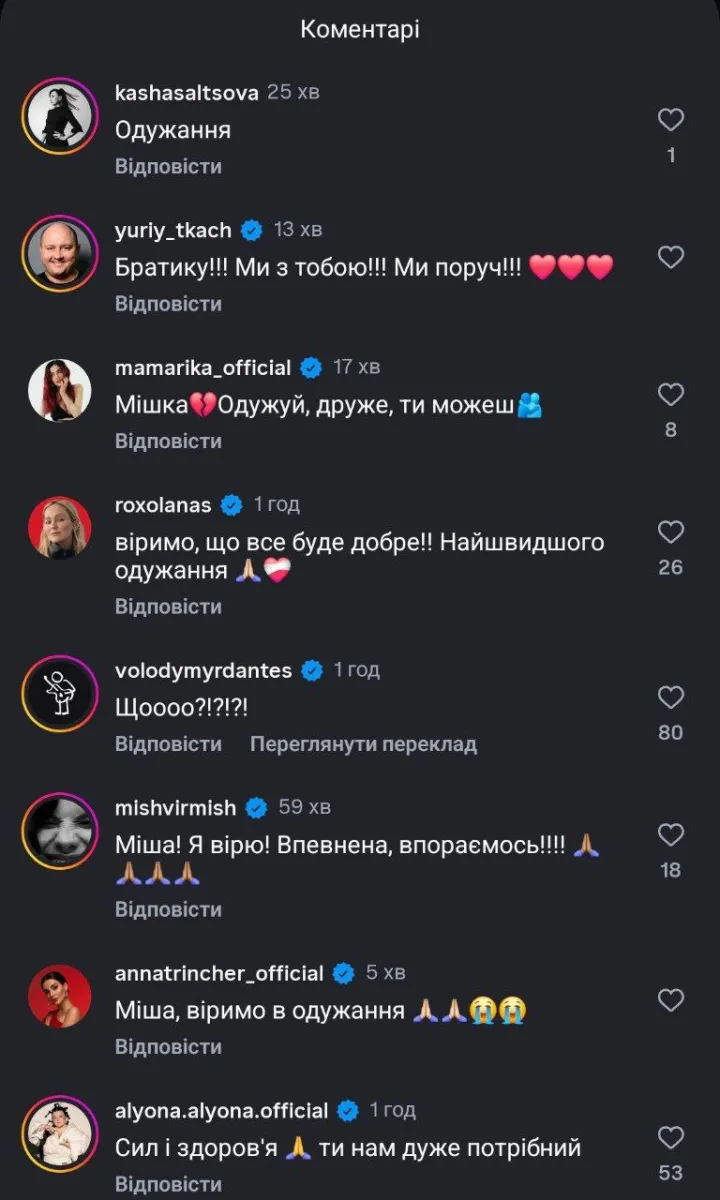Viewport: 720px width, 1200px height.
Task: Tap heart next to annatrincher_official's comment
Action: (671, 1000)
